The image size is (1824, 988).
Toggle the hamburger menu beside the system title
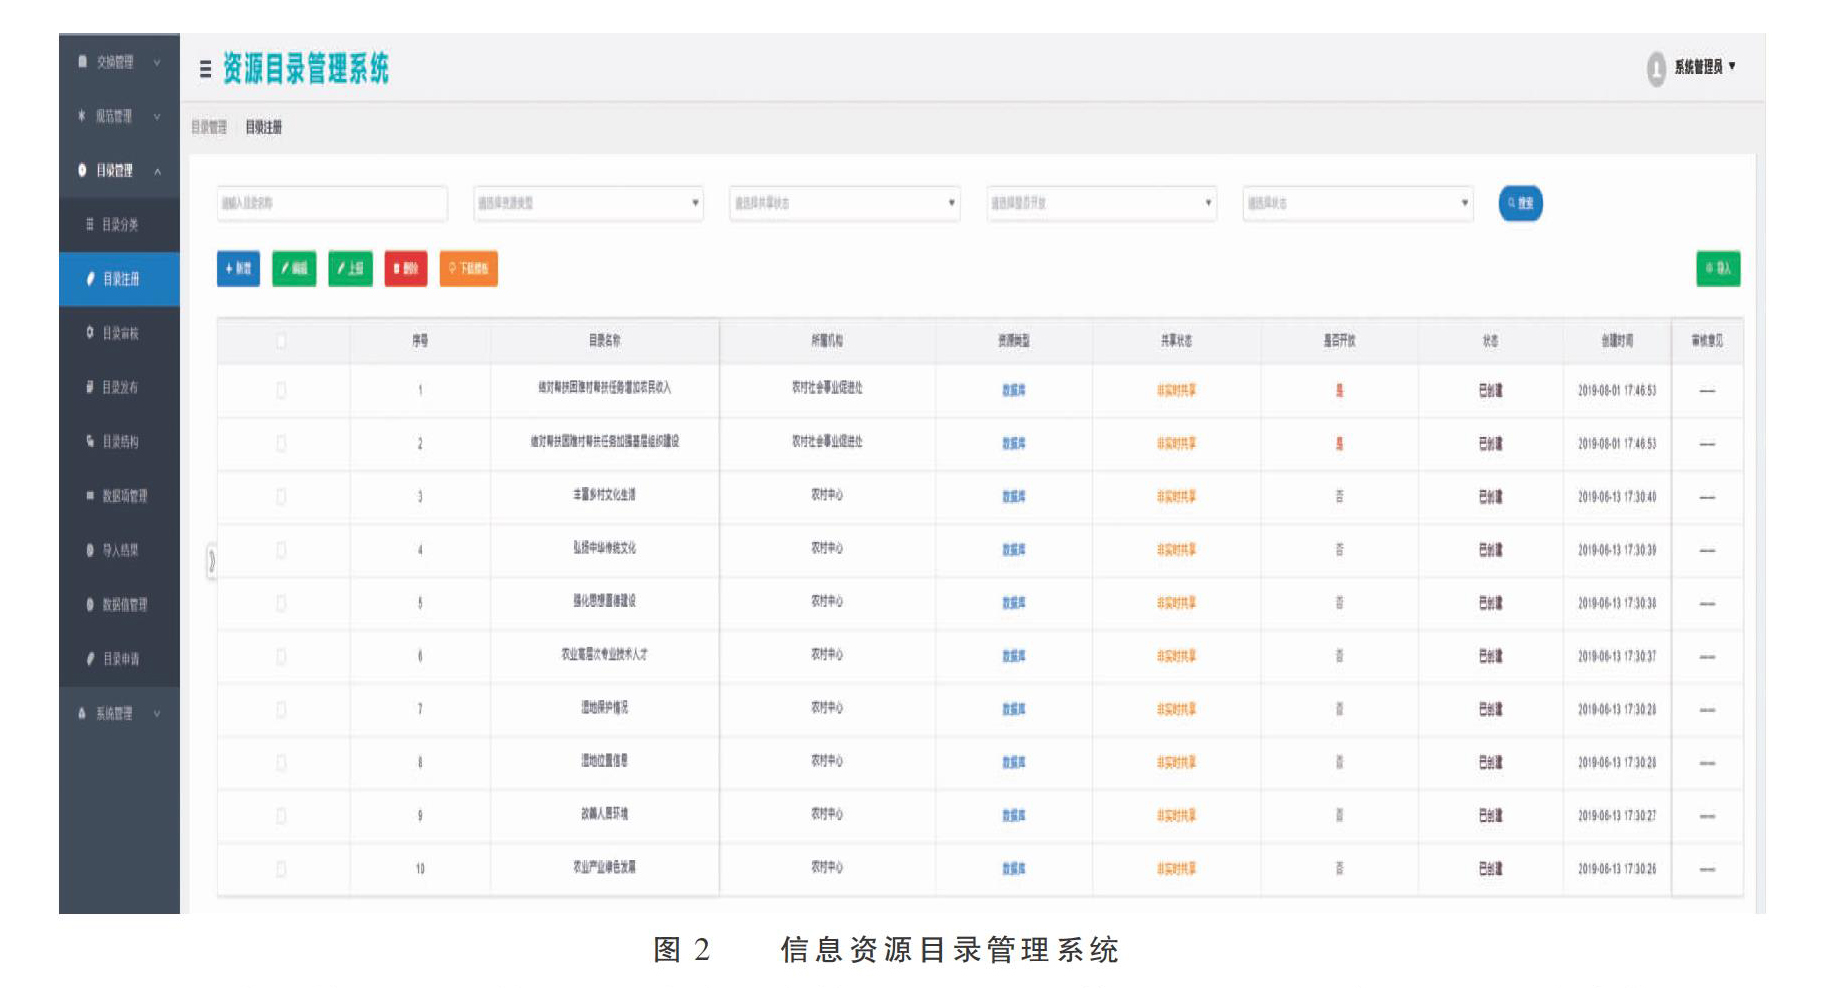point(205,69)
